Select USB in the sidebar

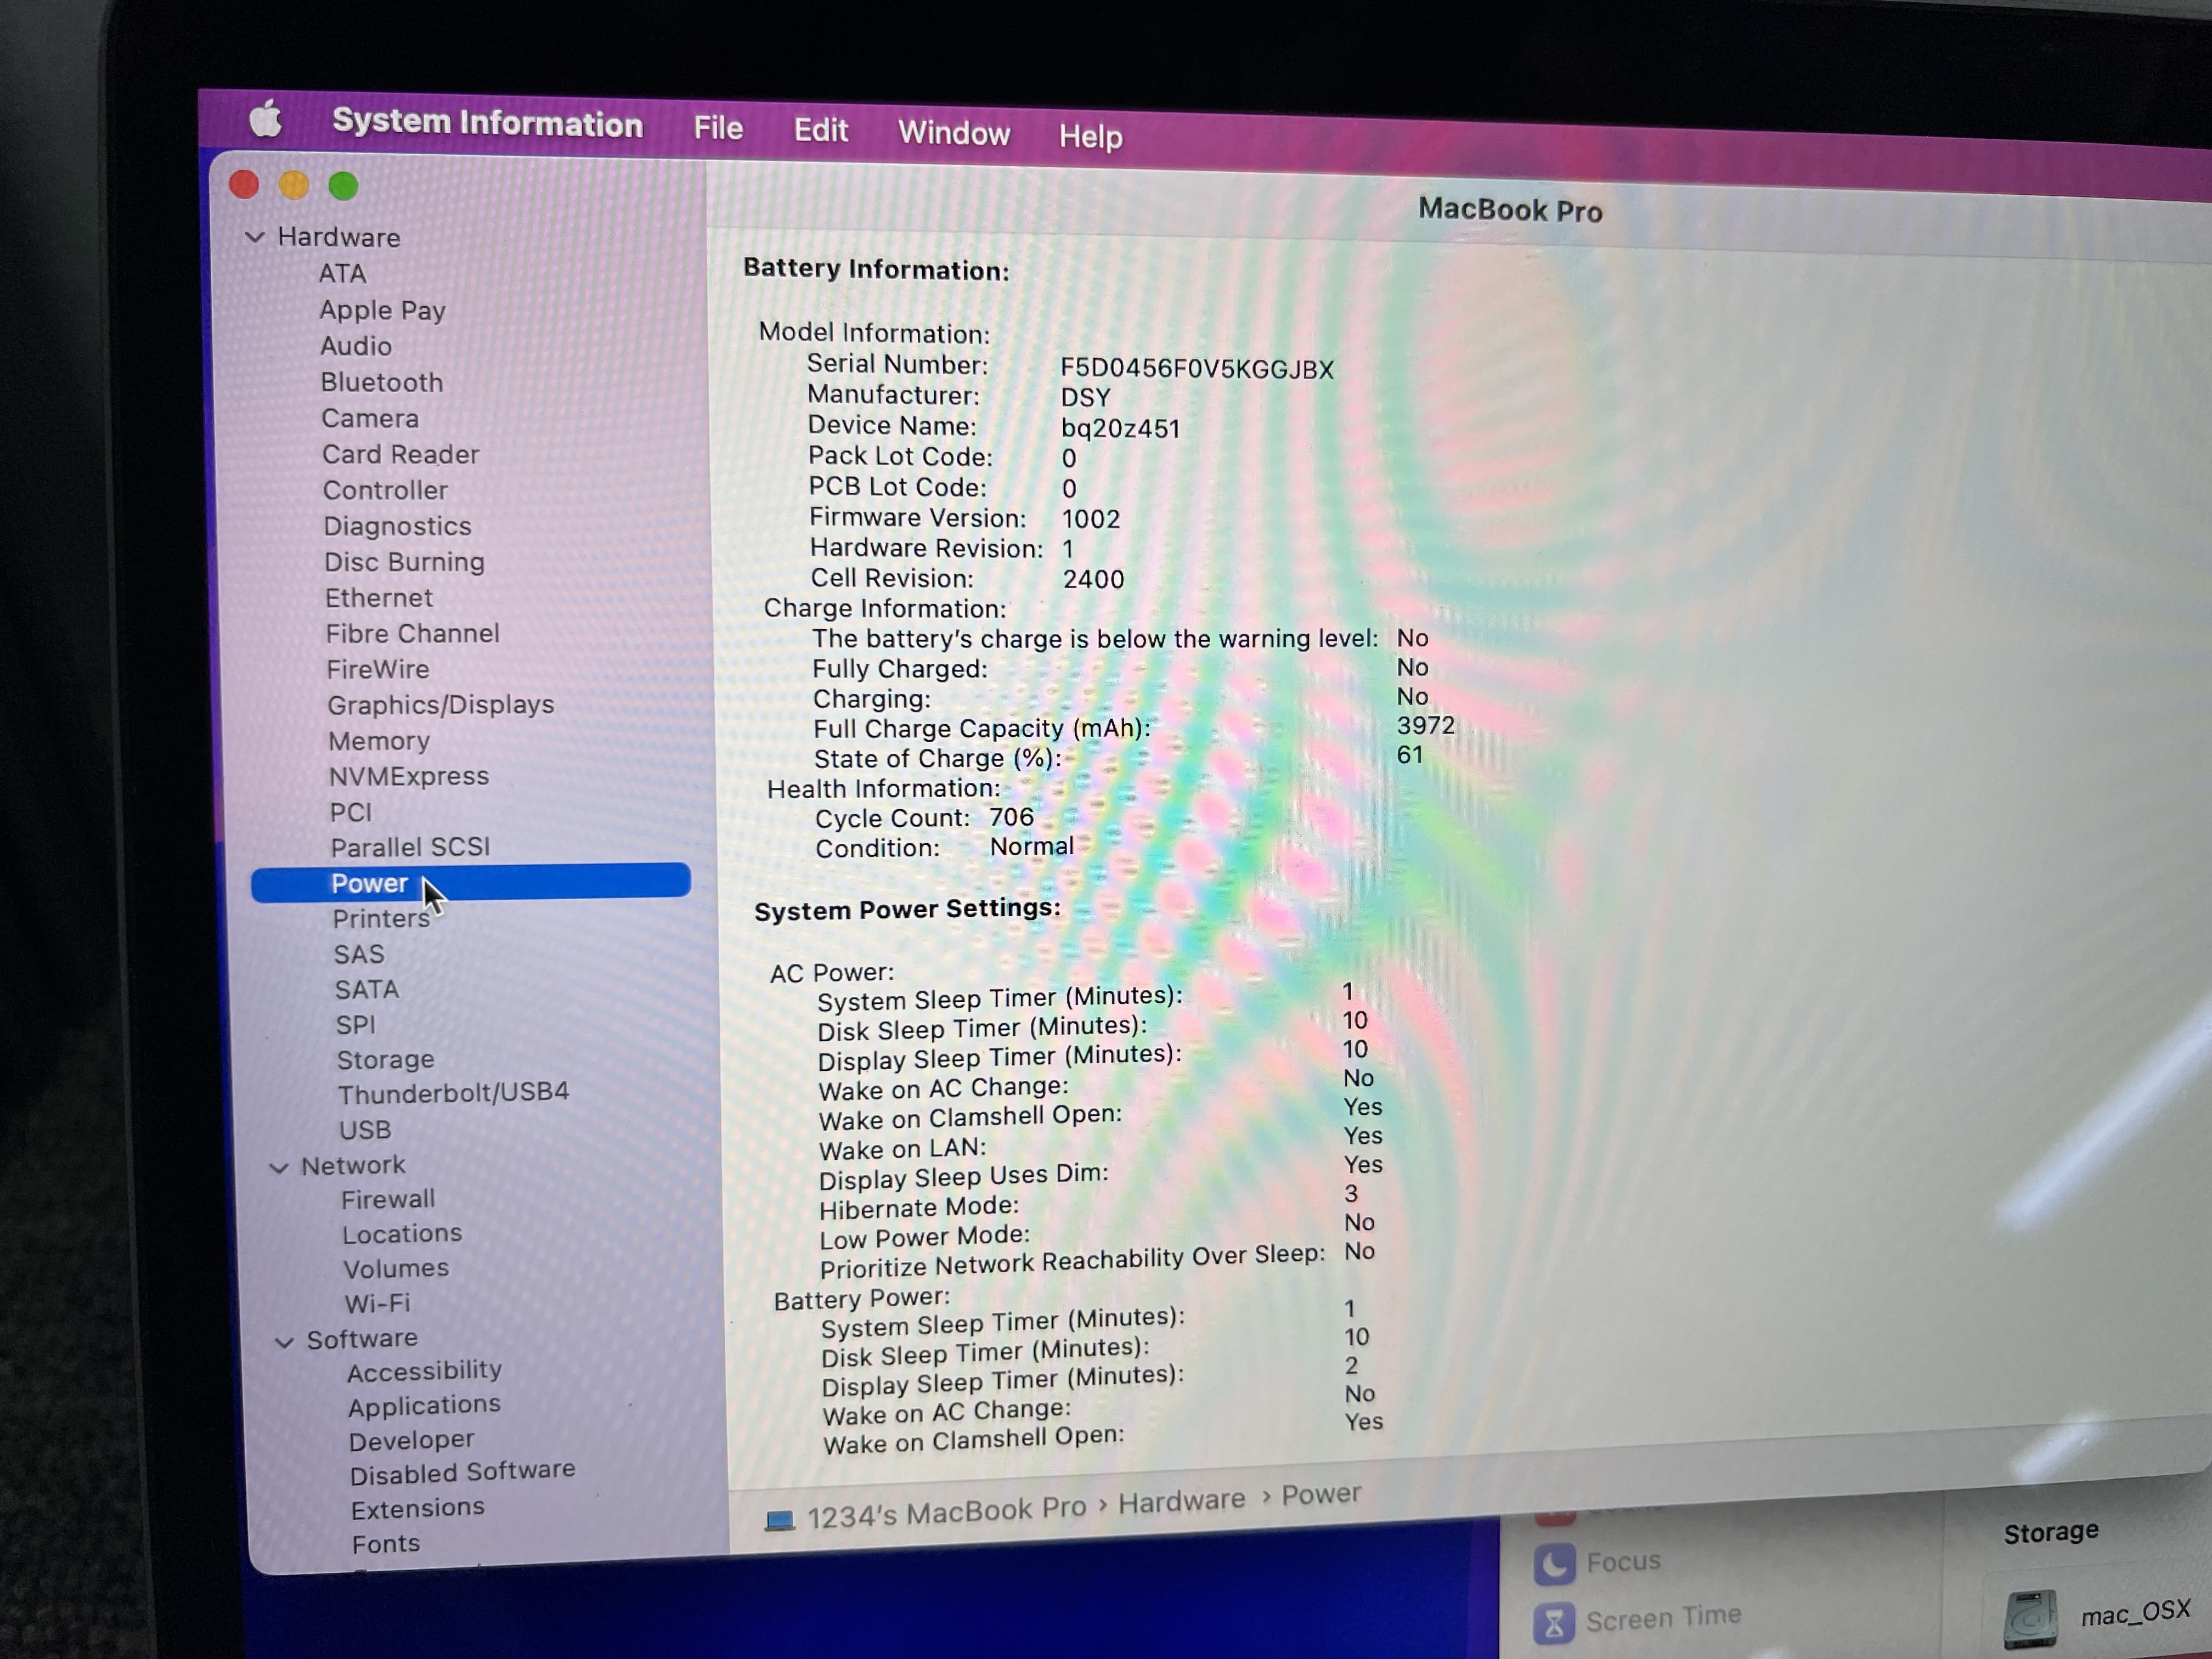pos(364,1130)
